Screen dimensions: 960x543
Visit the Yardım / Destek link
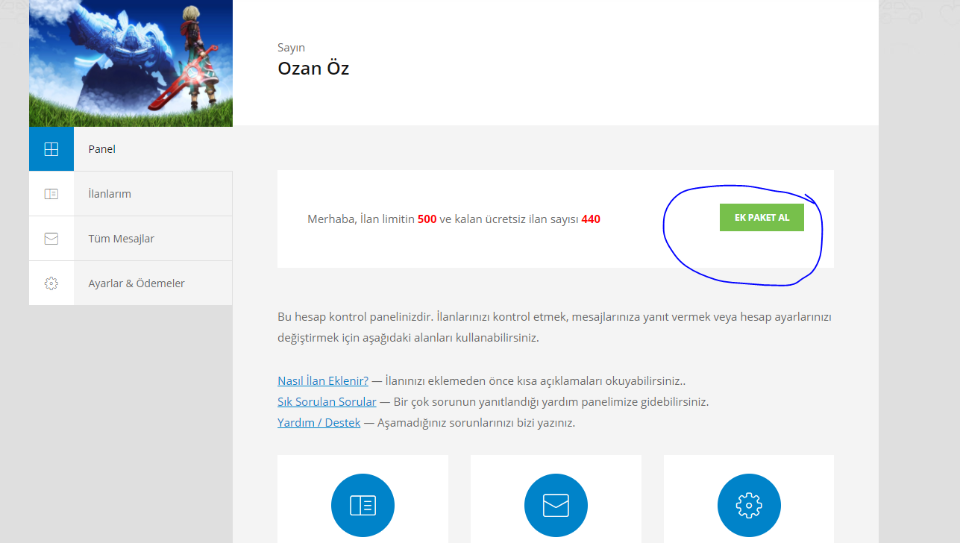click(319, 423)
